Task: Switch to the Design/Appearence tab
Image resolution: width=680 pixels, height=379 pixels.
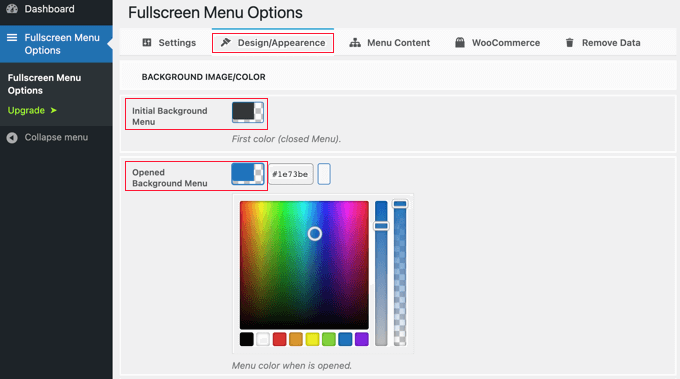Action: 273,43
